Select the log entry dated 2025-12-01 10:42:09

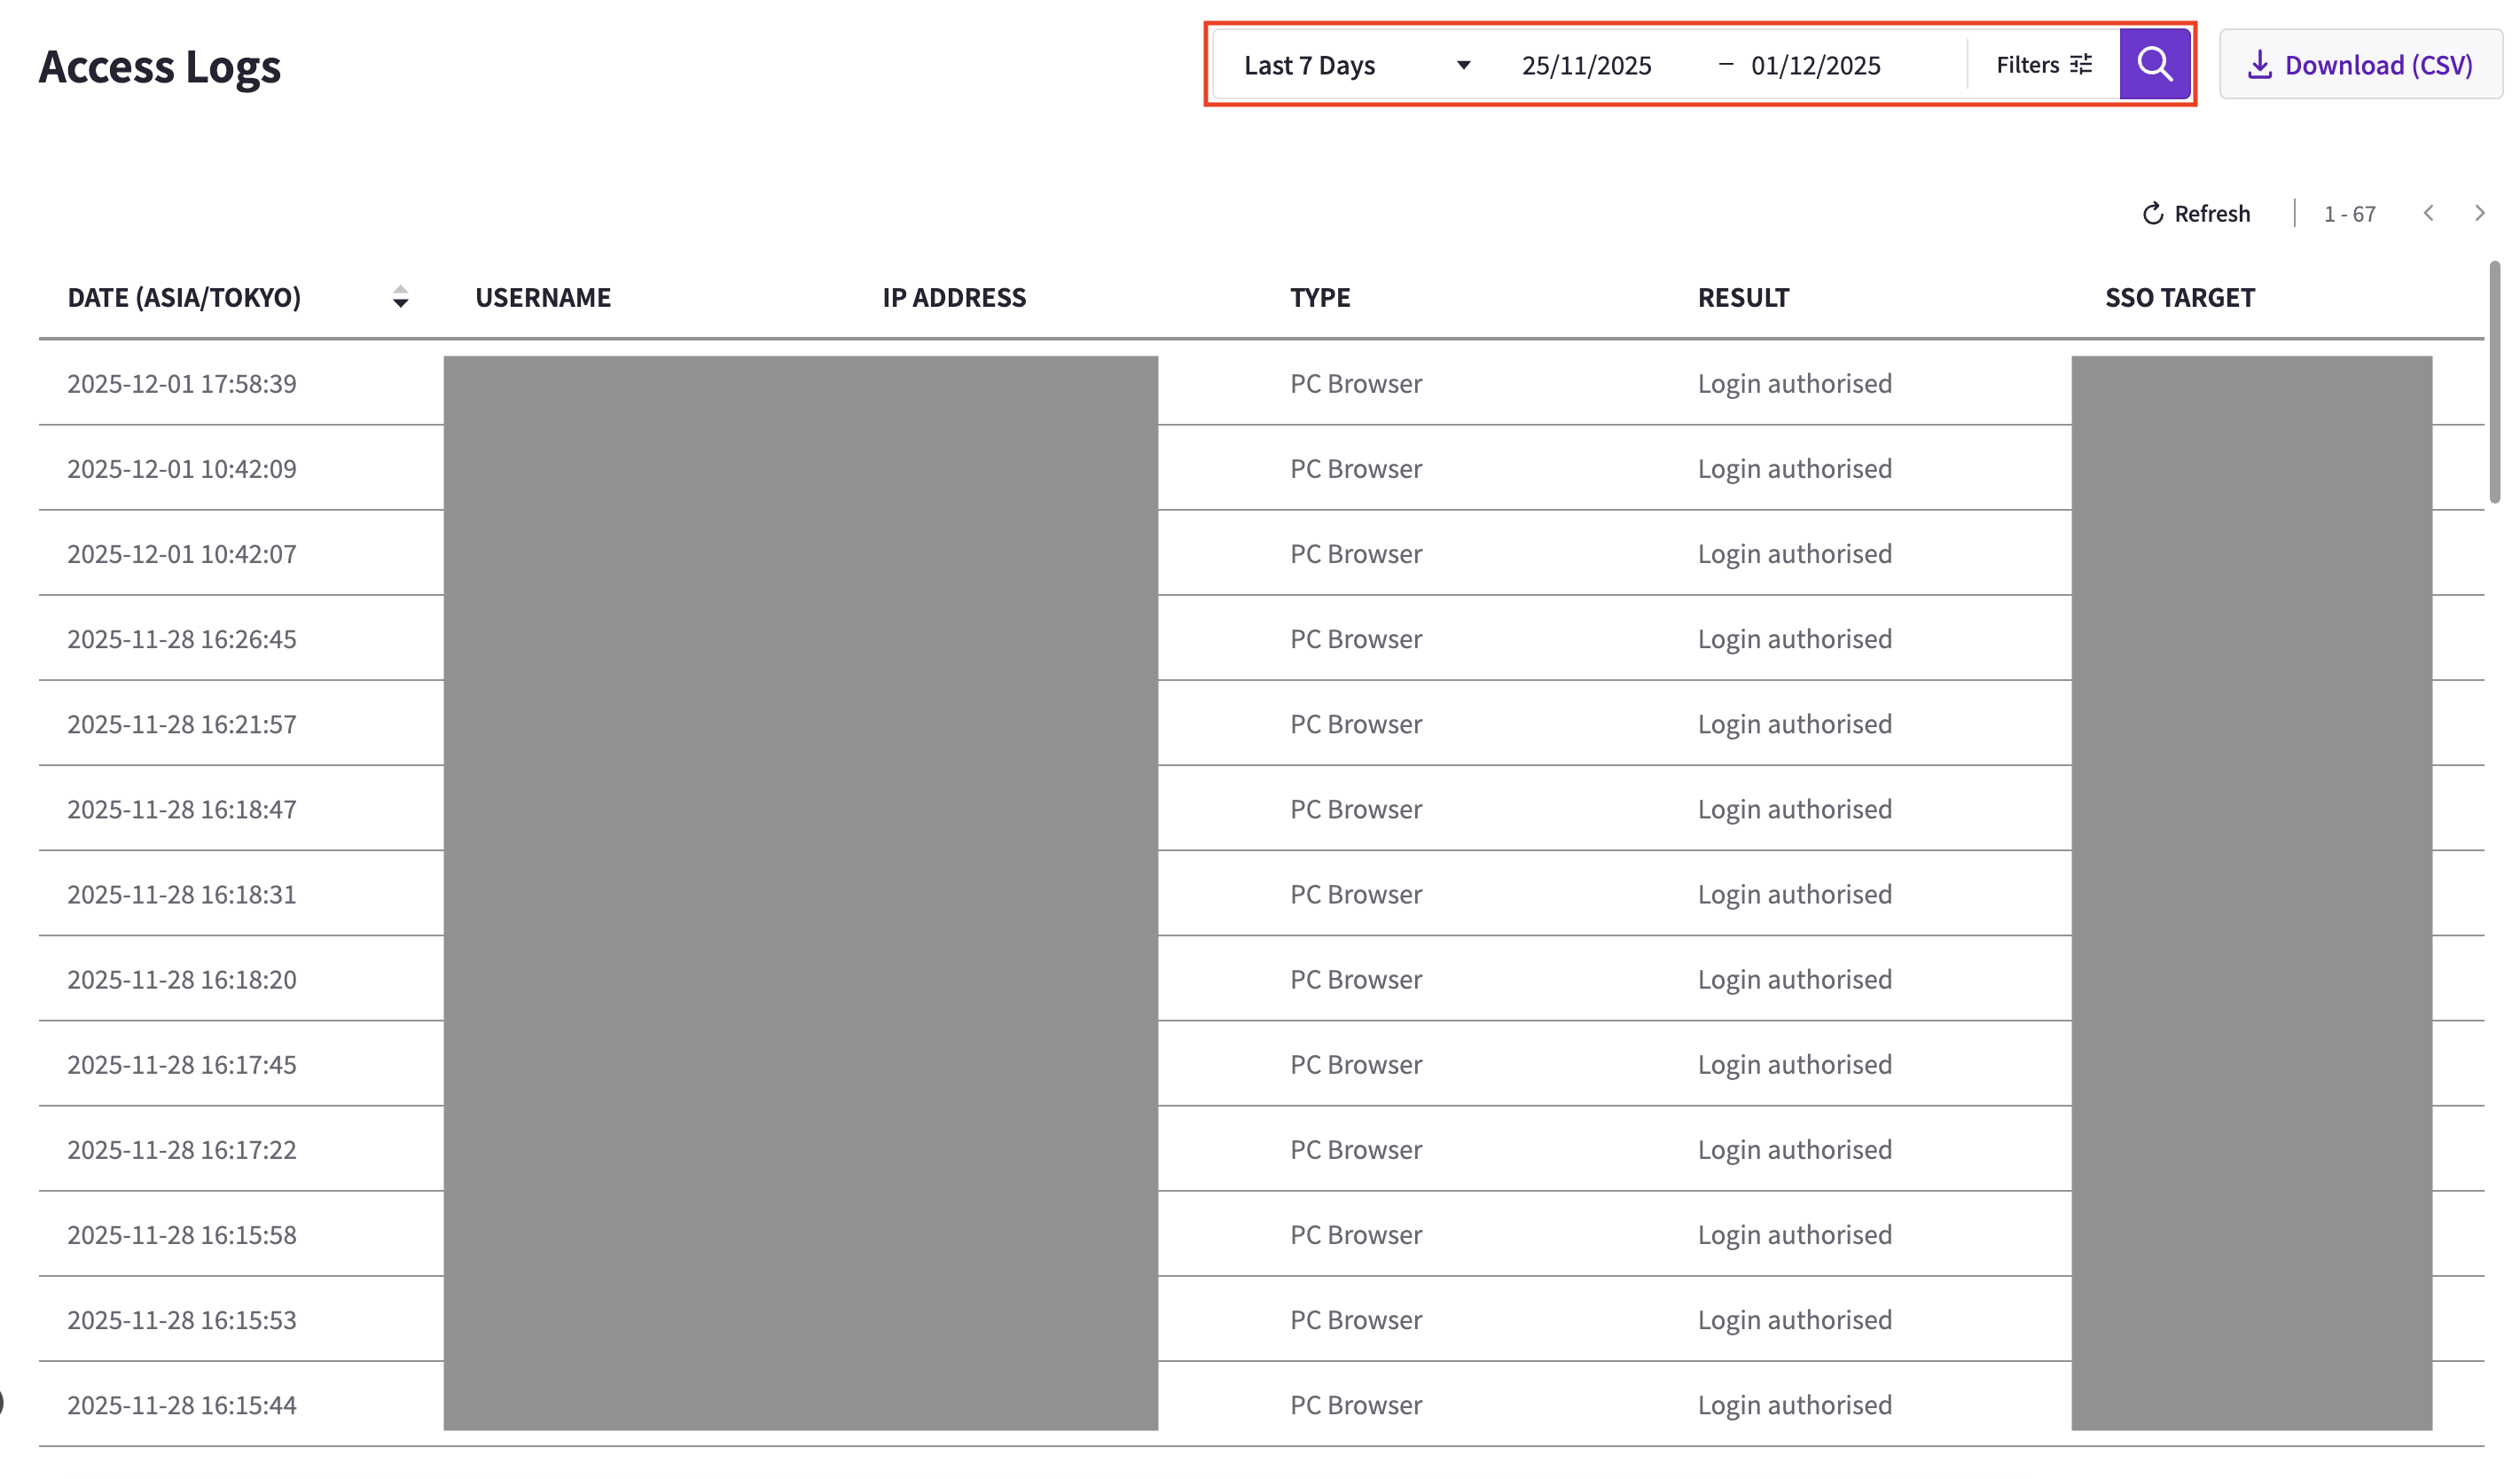[1261, 469]
